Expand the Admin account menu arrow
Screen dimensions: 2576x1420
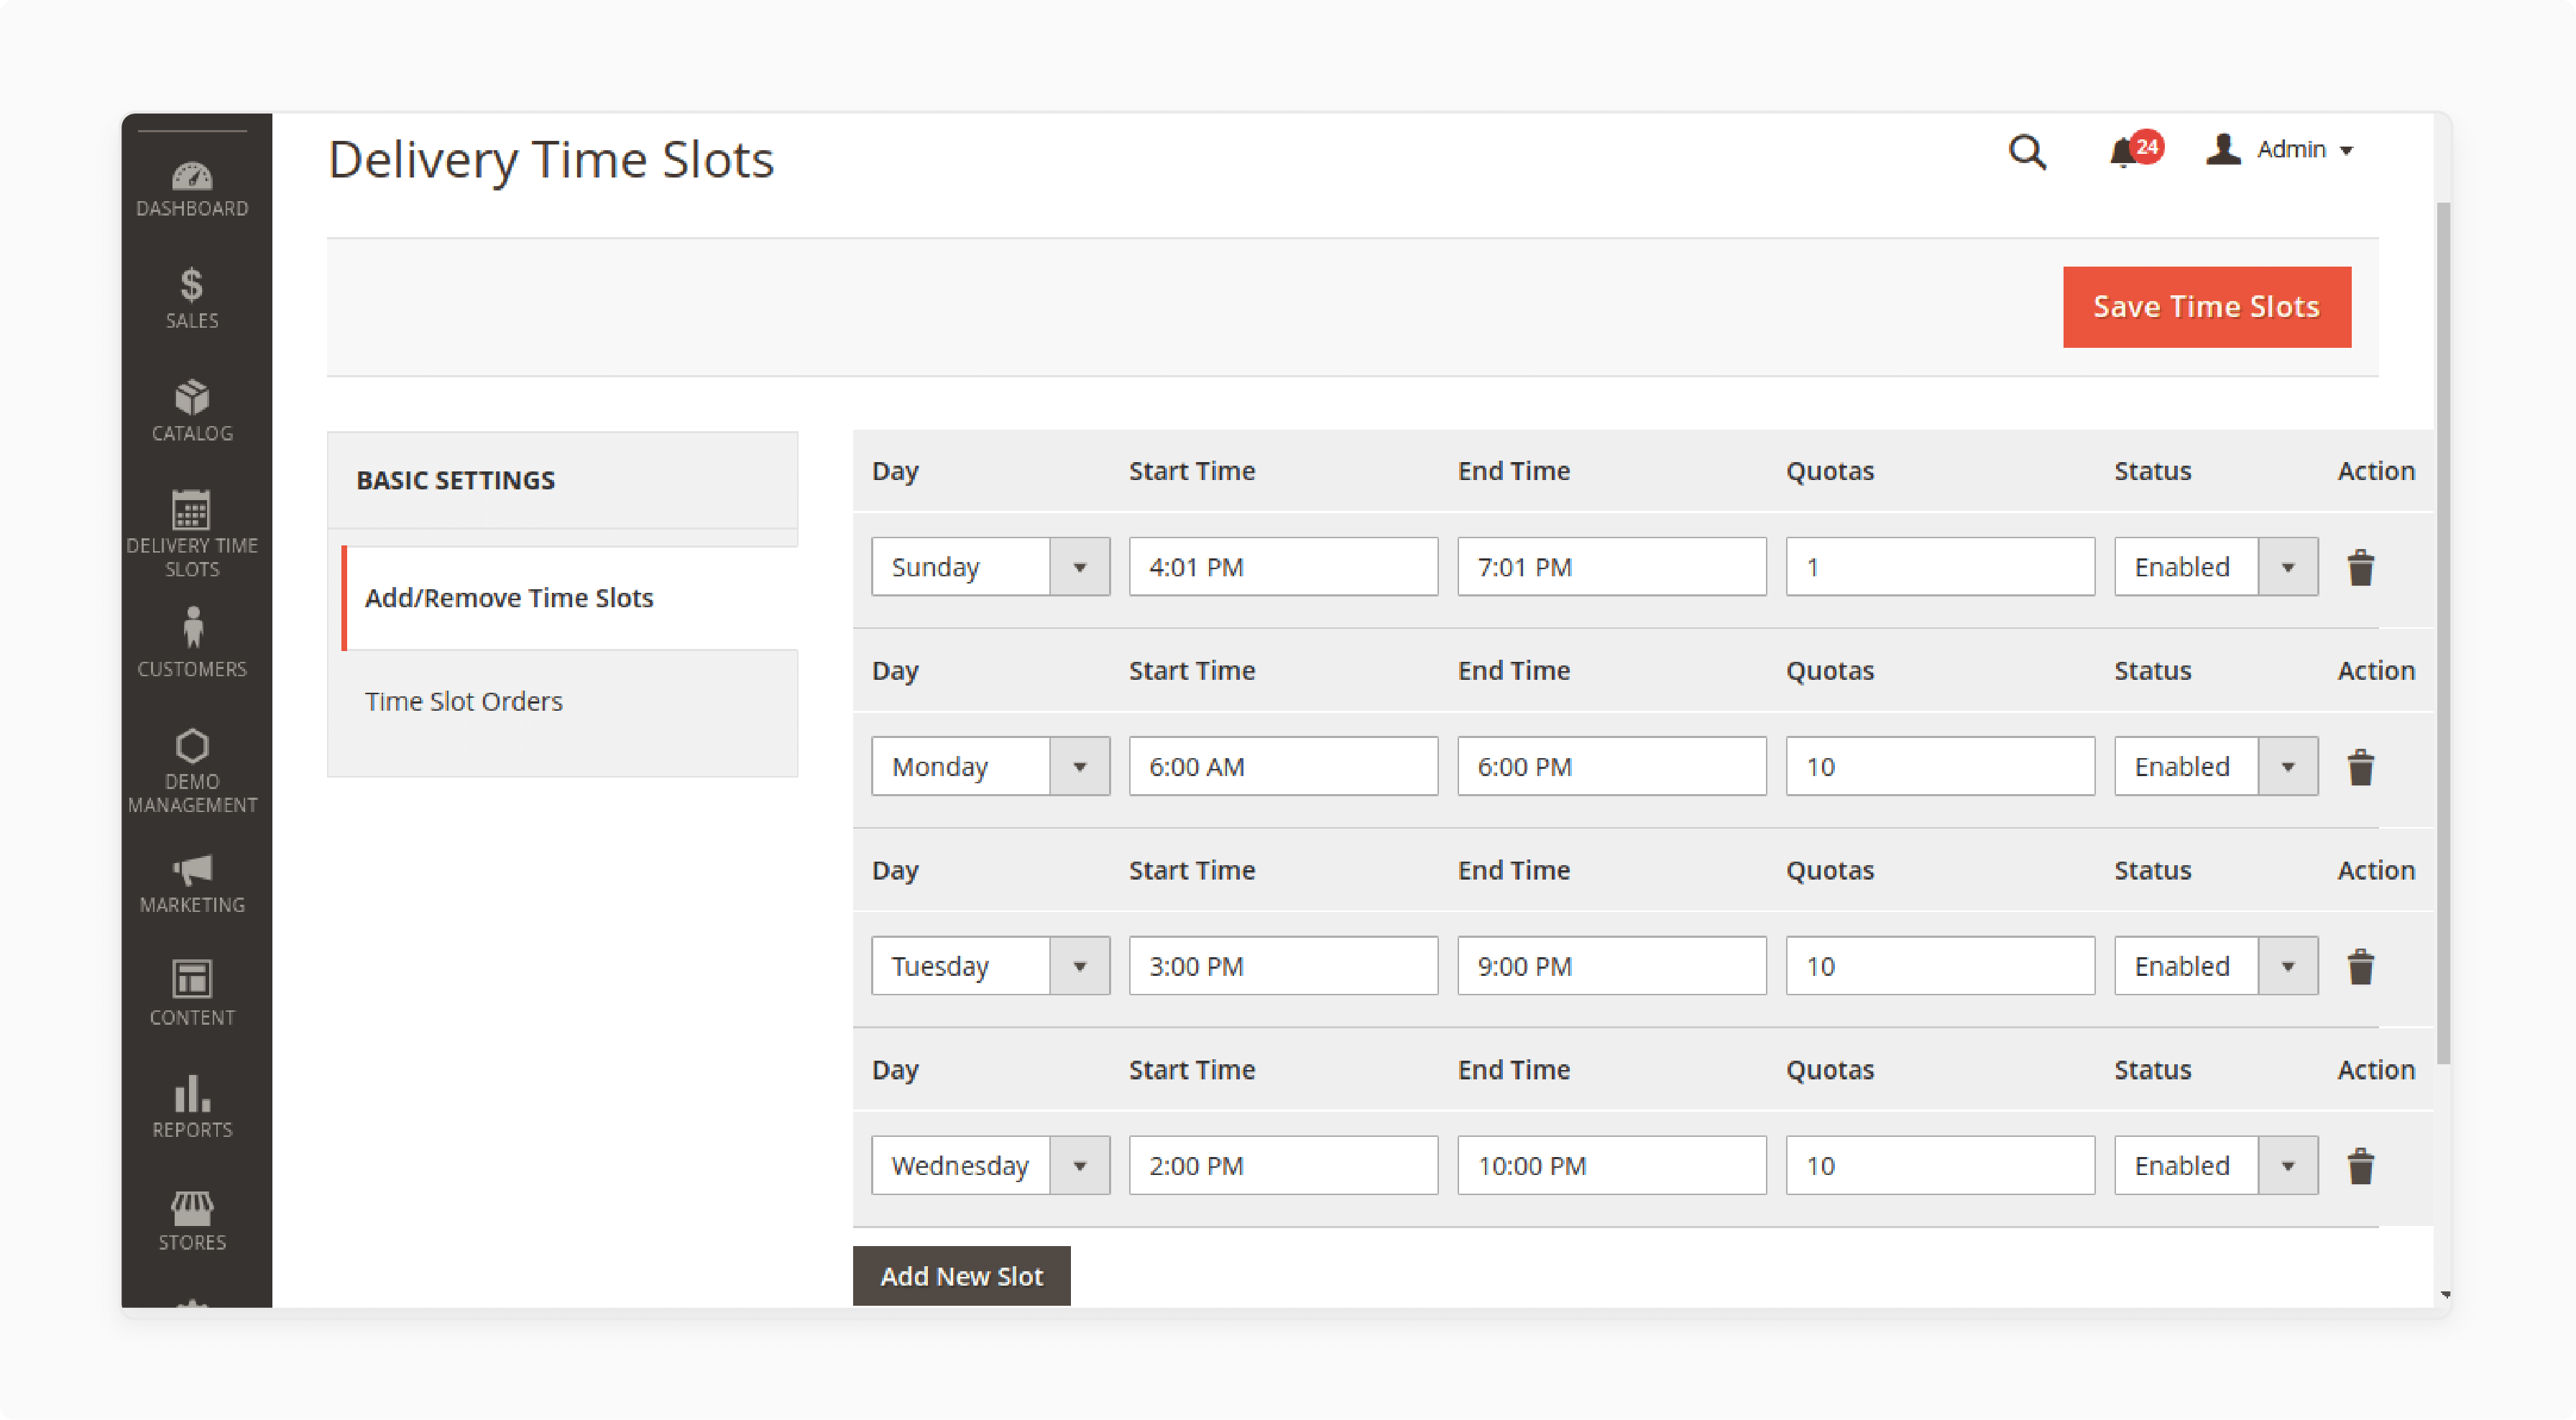click(x=2345, y=151)
